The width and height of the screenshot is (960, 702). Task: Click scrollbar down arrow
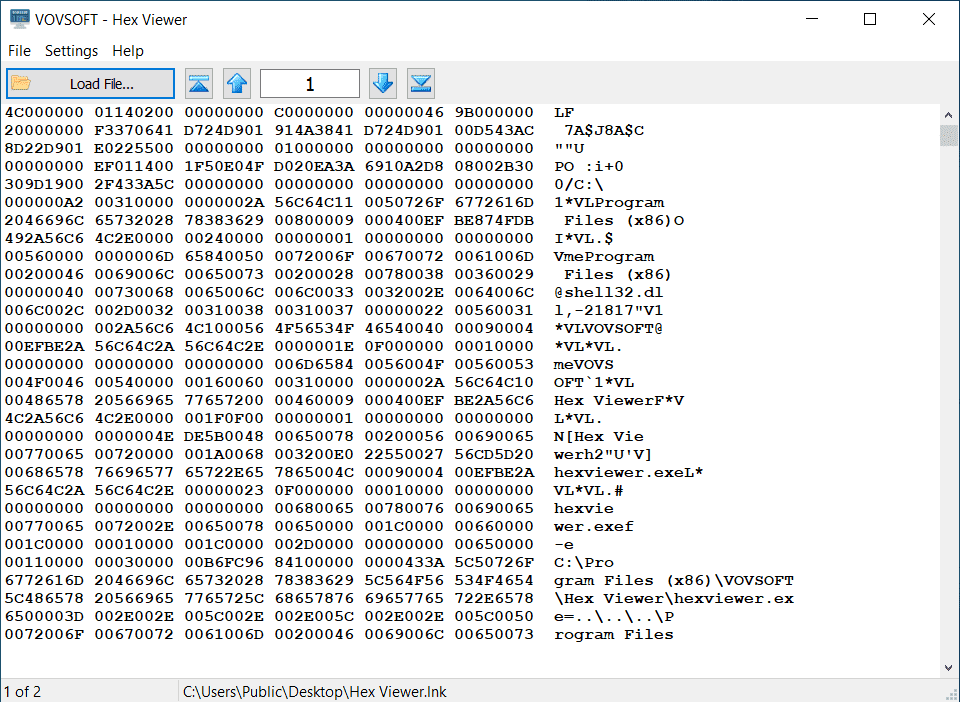(x=948, y=668)
